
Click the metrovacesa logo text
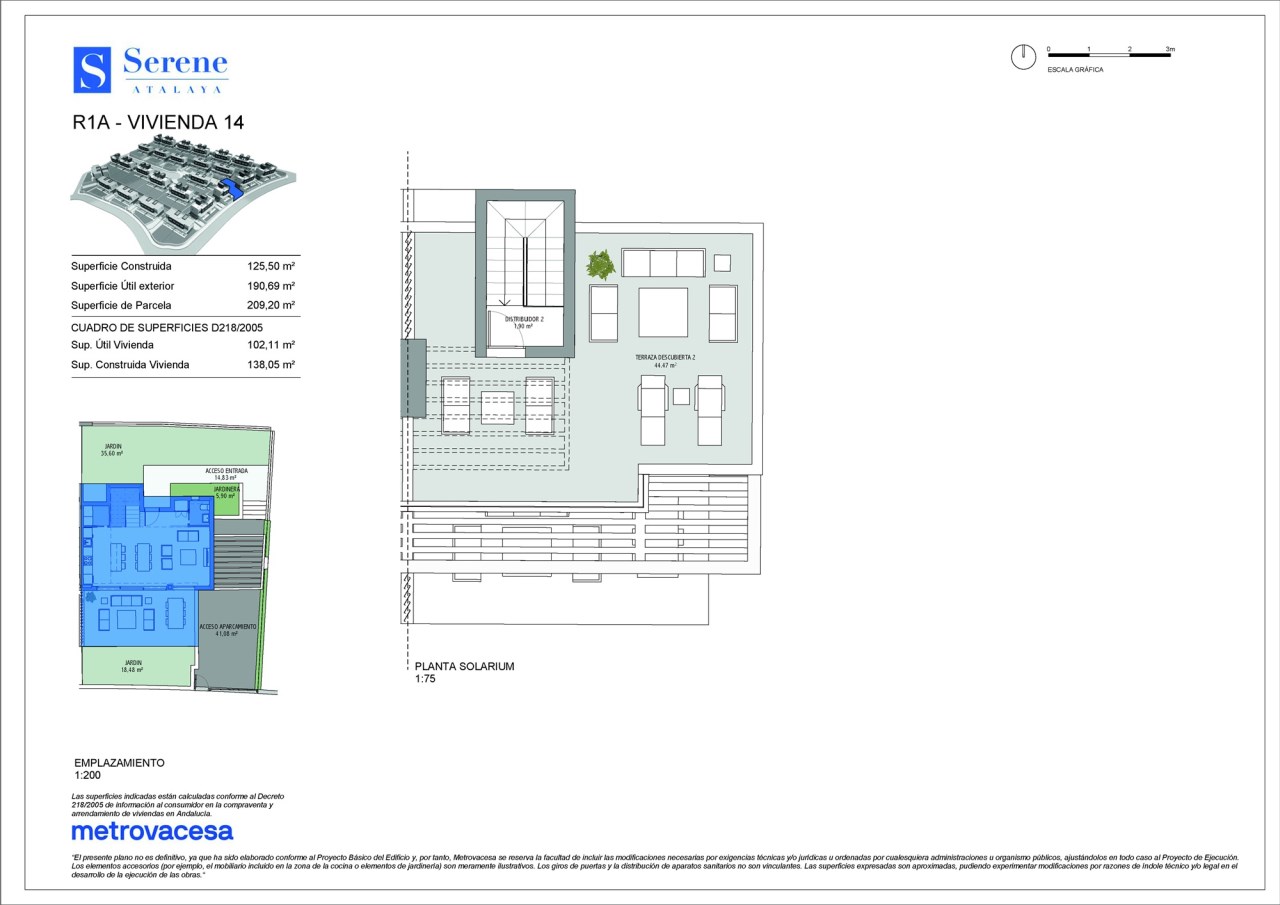(x=152, y=831)
